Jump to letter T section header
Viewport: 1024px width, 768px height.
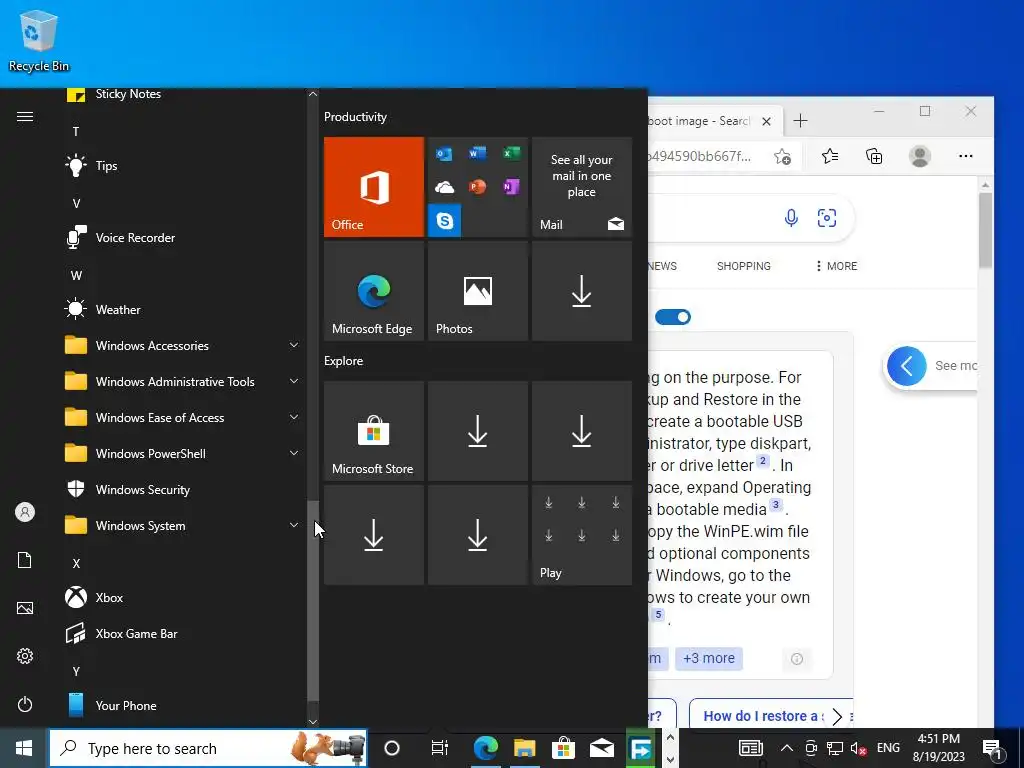pos(76,131)
